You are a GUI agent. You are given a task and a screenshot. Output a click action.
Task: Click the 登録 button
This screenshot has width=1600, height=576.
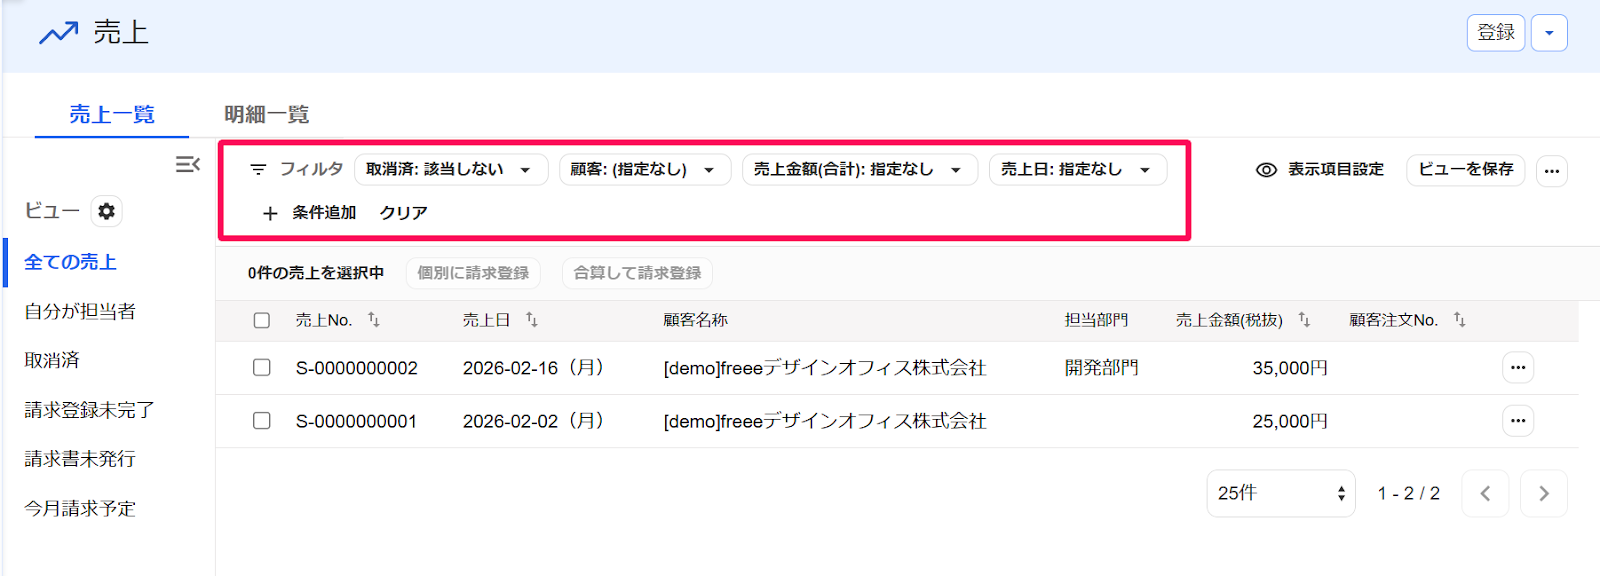1496,33
